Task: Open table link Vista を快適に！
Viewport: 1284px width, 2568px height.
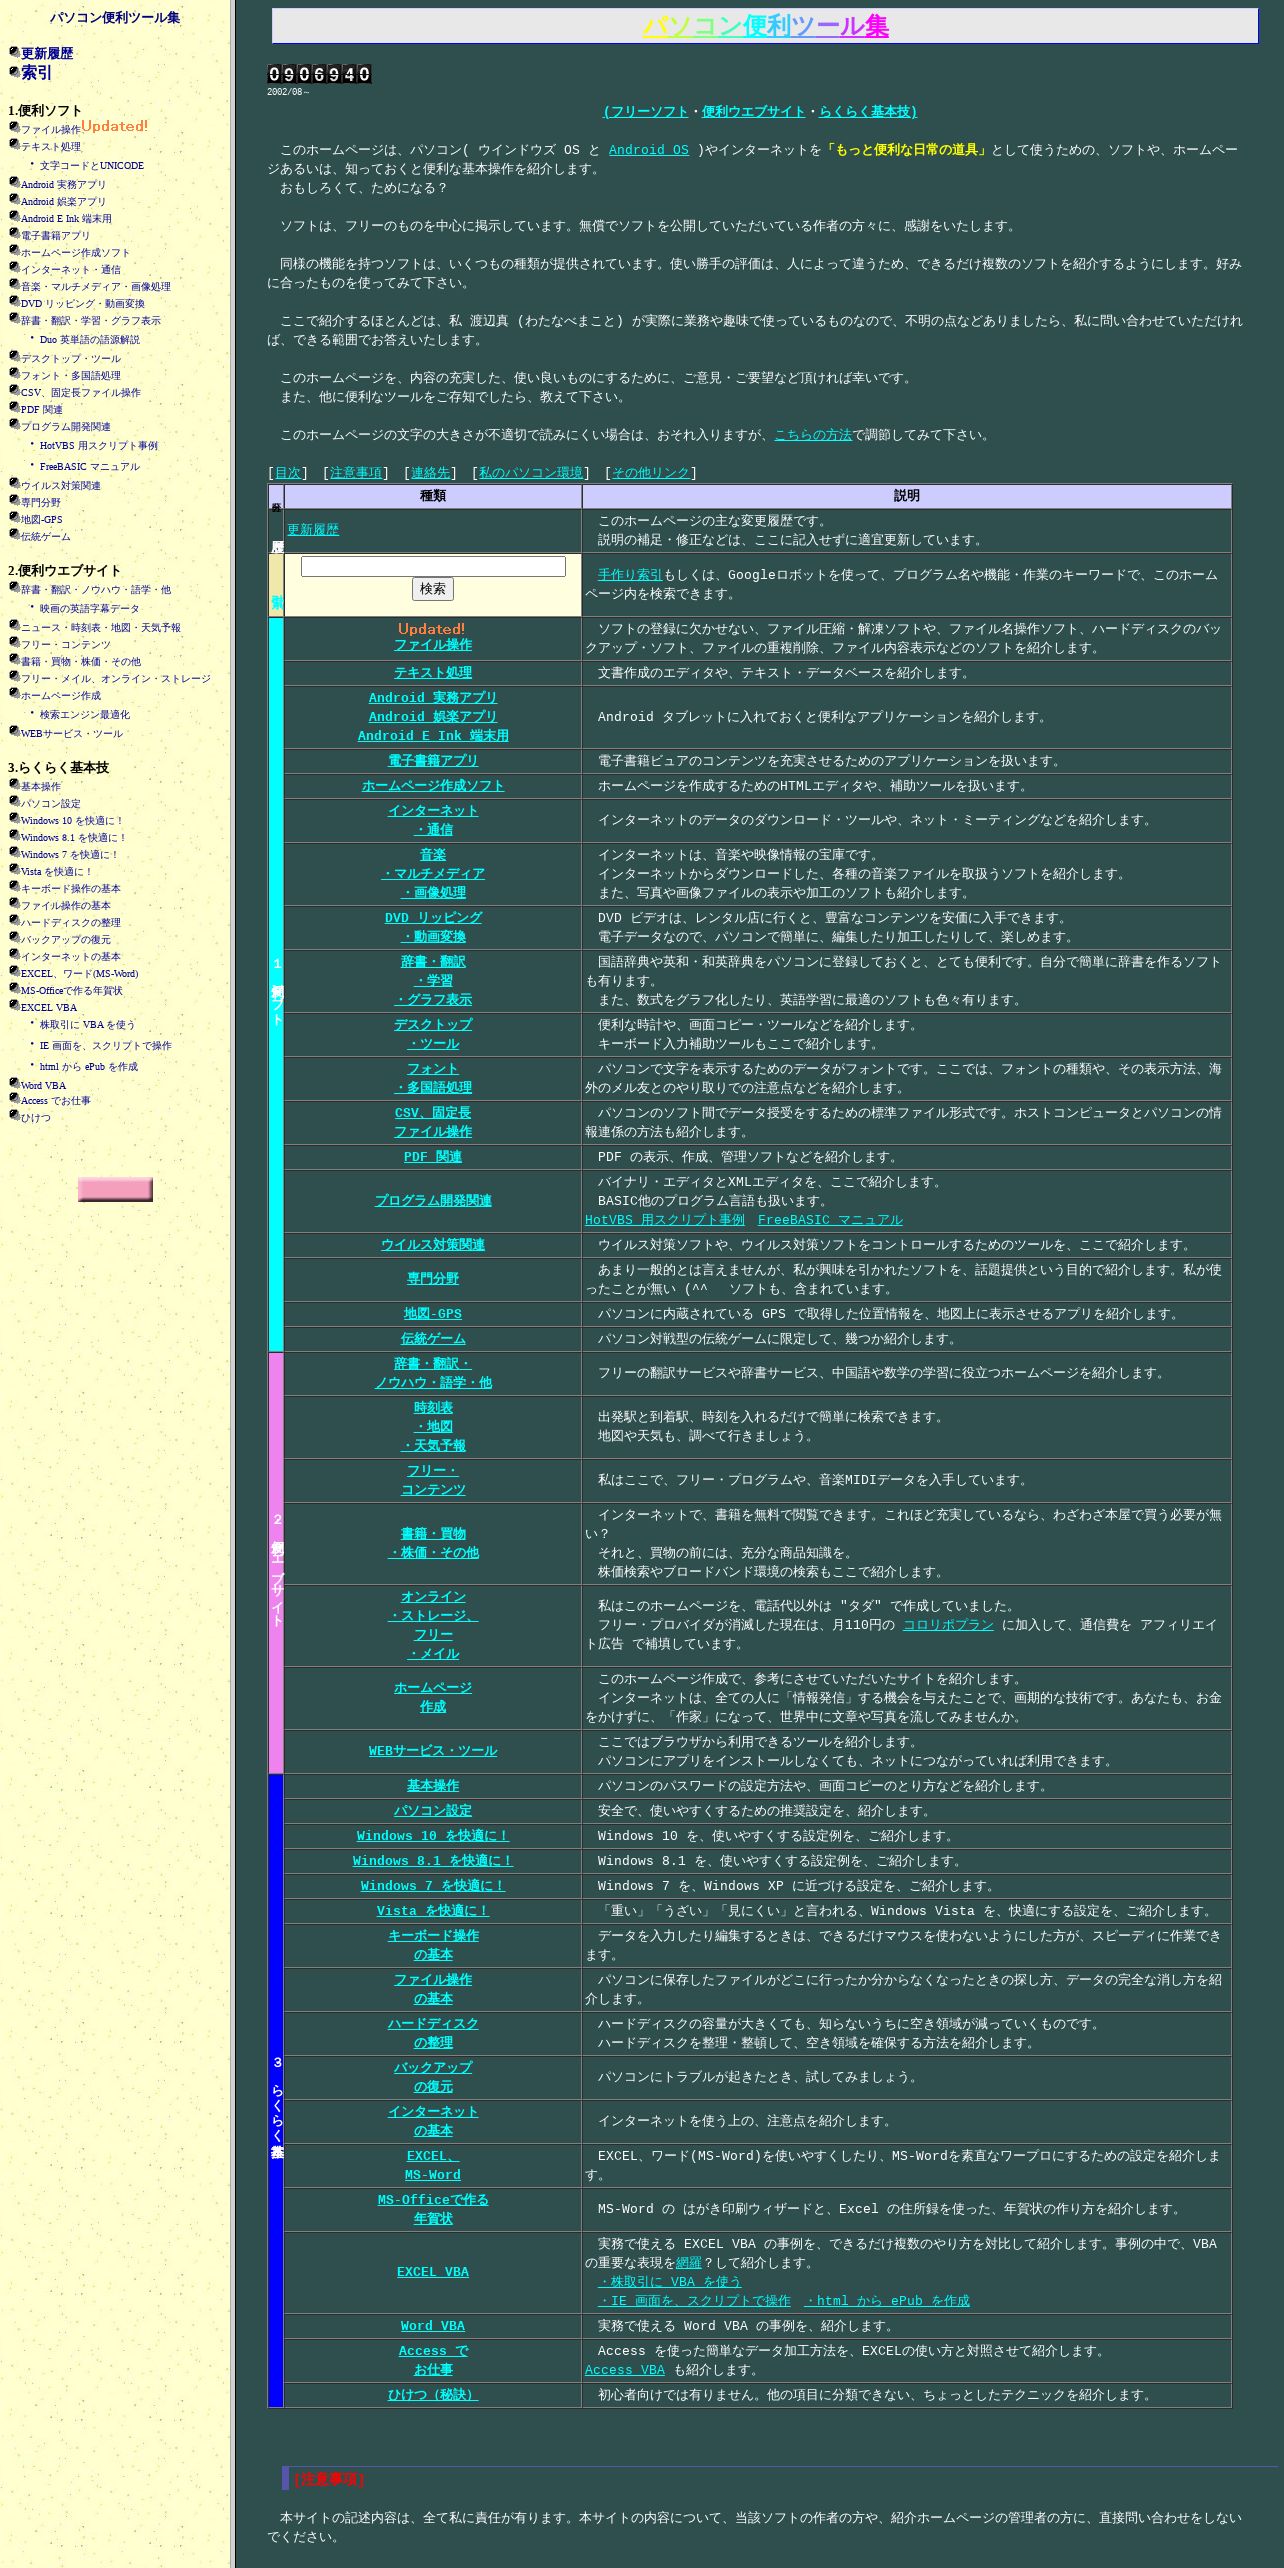Action: click(433, 1911)
